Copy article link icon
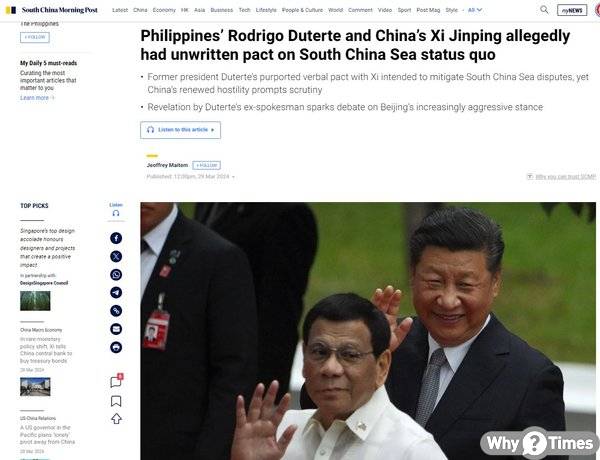Viewport: 600px width, 460px height. tap(116, 310)
